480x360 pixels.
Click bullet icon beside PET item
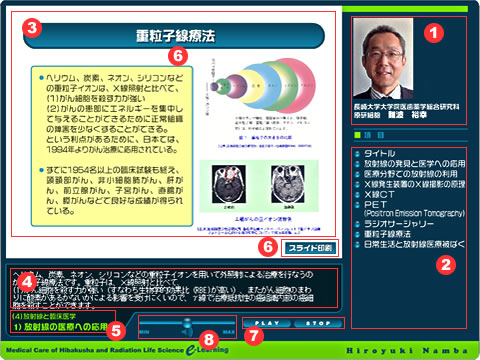(358, 205)
